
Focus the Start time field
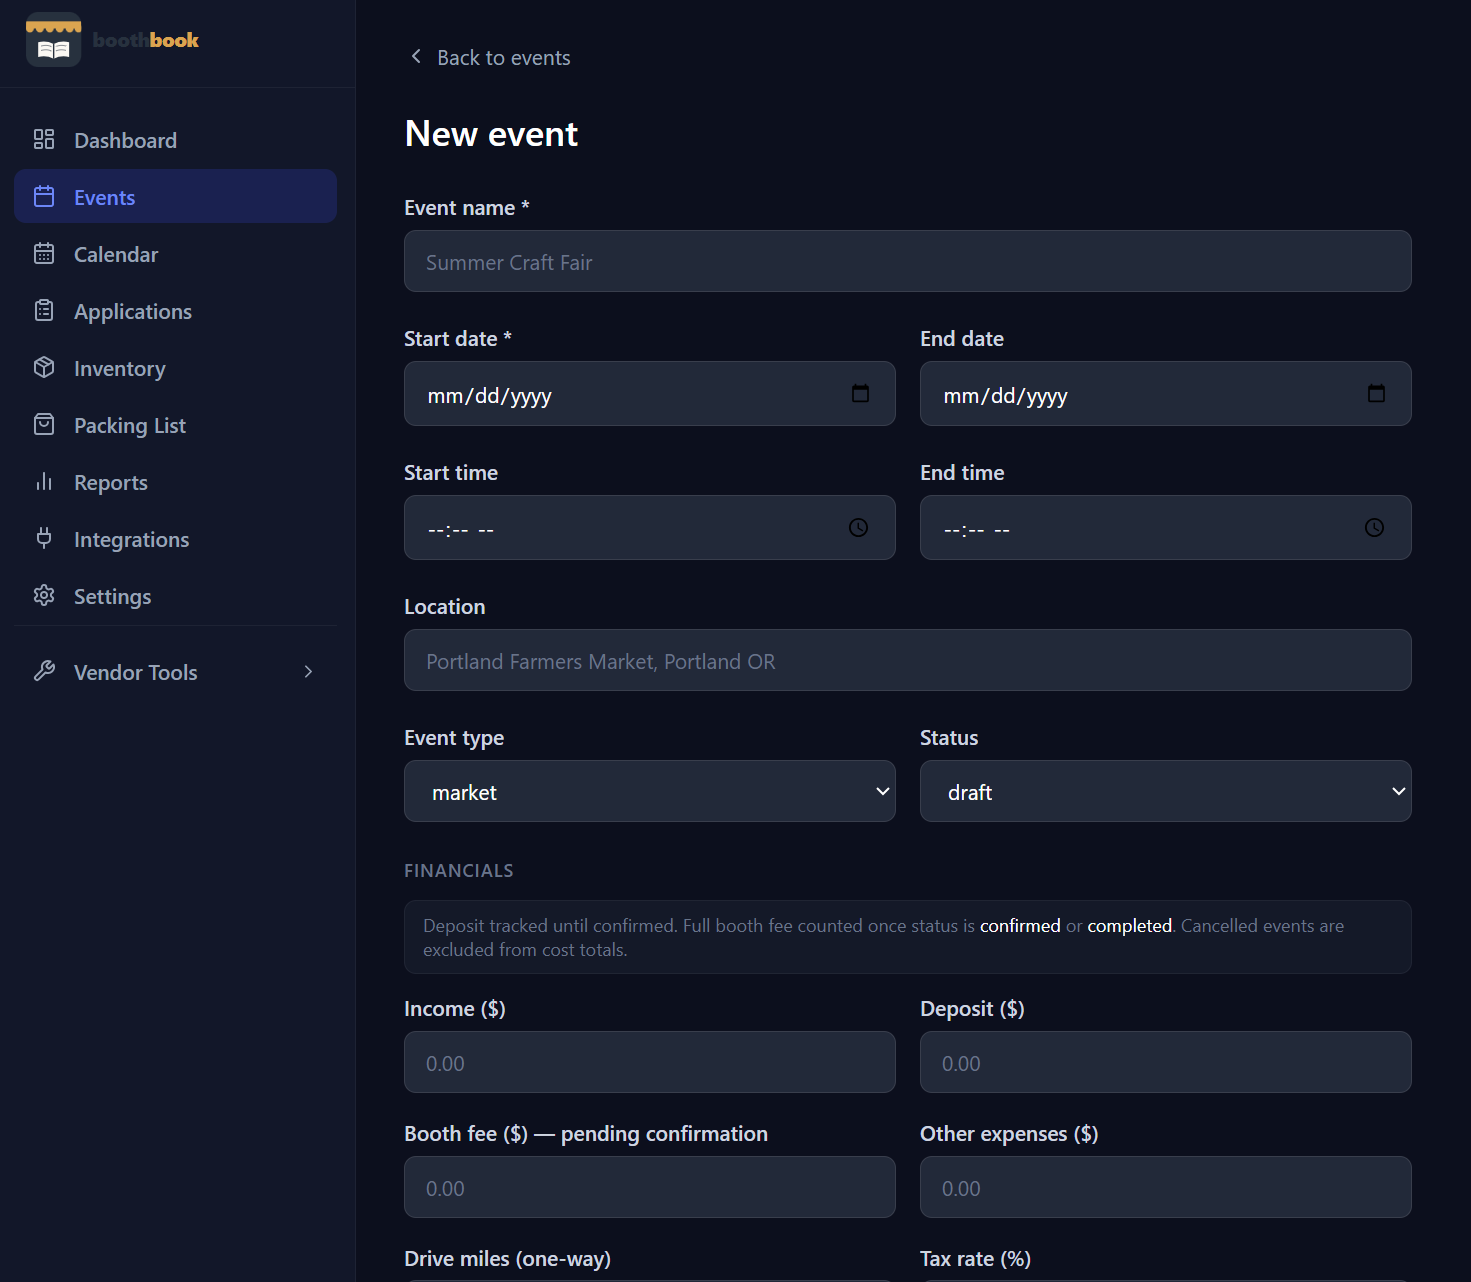coord(650,527)
